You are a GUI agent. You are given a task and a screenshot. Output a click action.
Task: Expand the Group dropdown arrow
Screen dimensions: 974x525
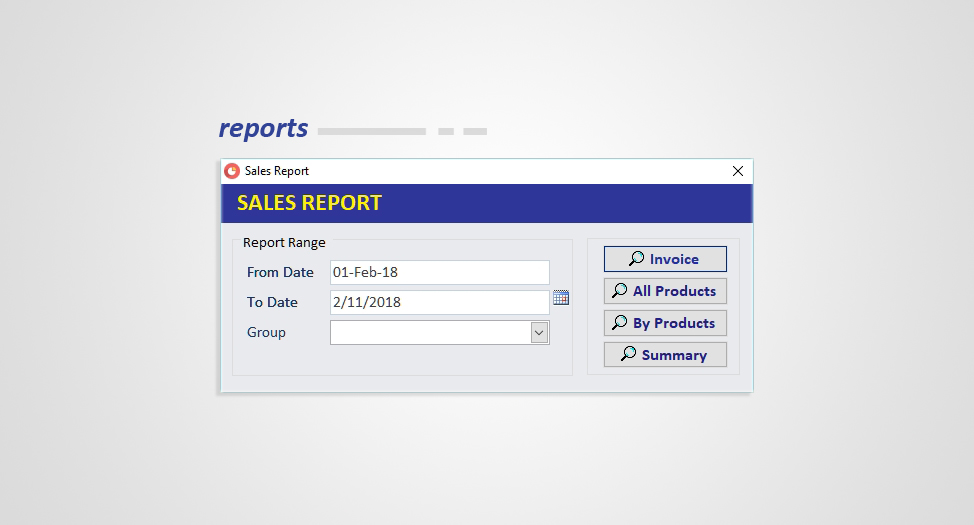coord(539,332)
